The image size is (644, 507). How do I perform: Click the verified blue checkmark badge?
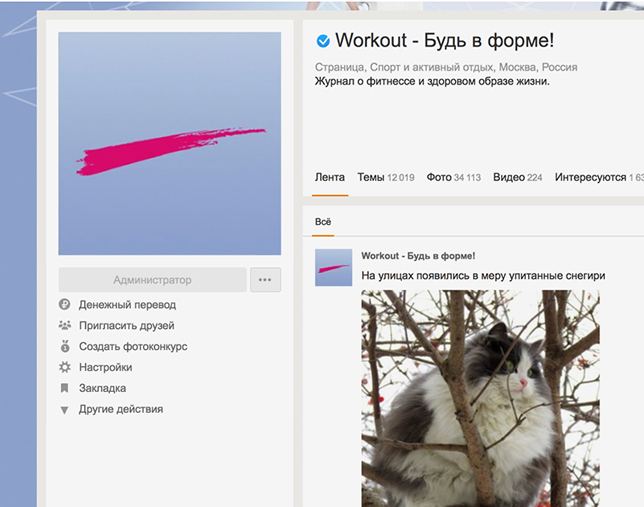click(323, 41)
